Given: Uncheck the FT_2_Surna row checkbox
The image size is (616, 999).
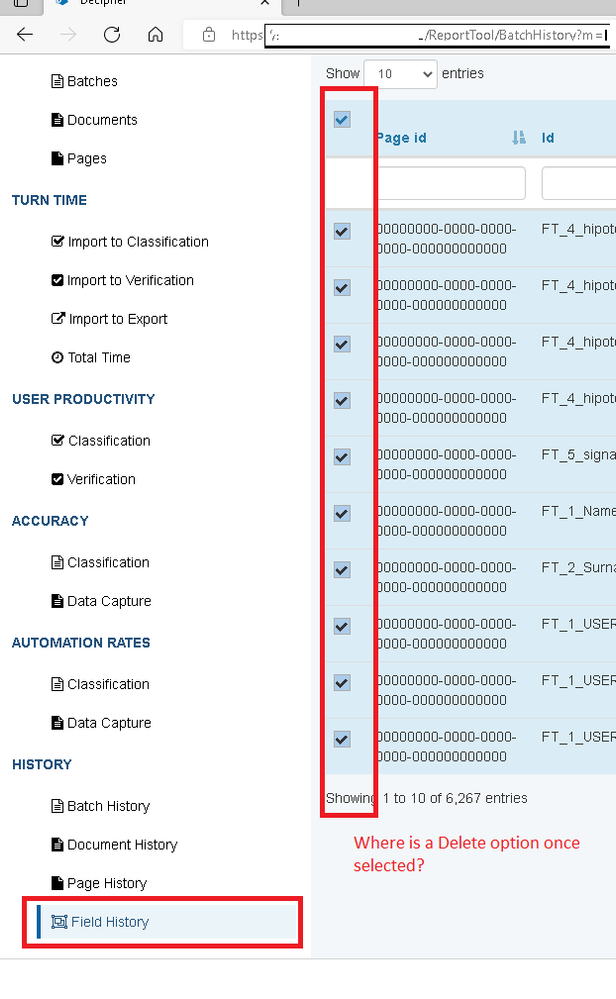Looking at the screenshot, I should (x=342, y=570).
